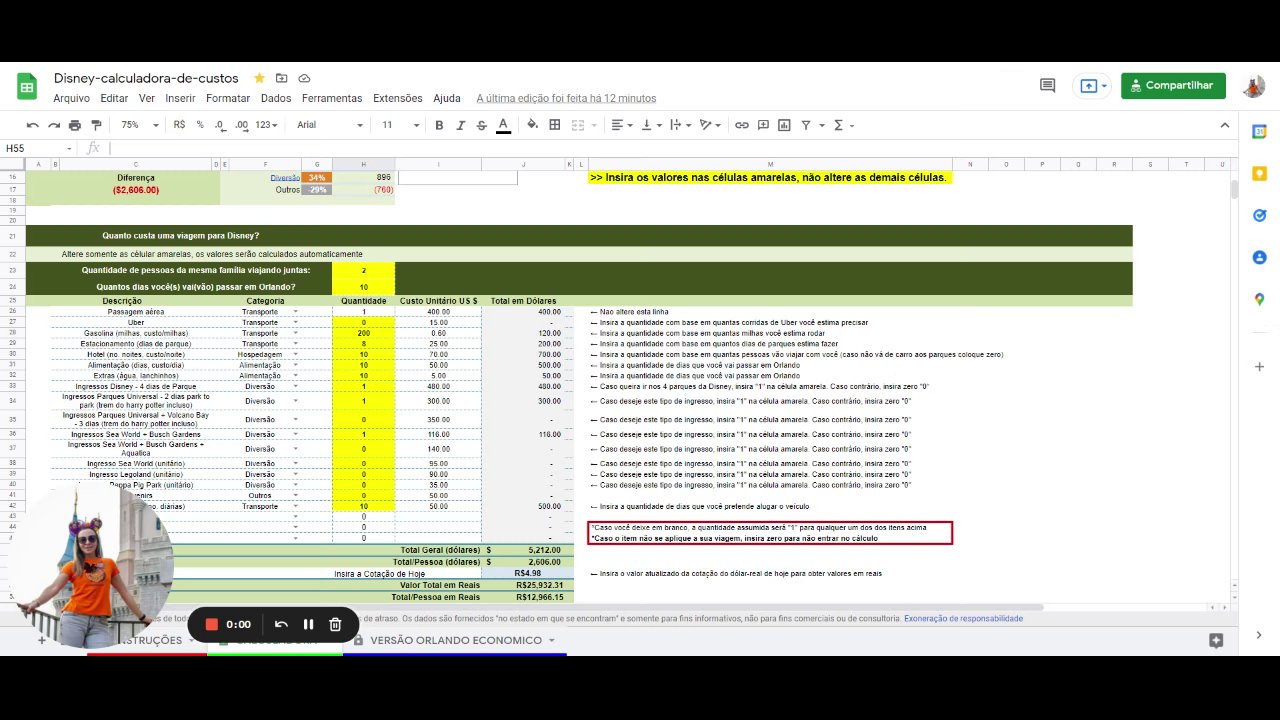The height and width of the screenshot is (720, 1280).
Task: Open Google Keep in the side panel
Action: 1260,173
